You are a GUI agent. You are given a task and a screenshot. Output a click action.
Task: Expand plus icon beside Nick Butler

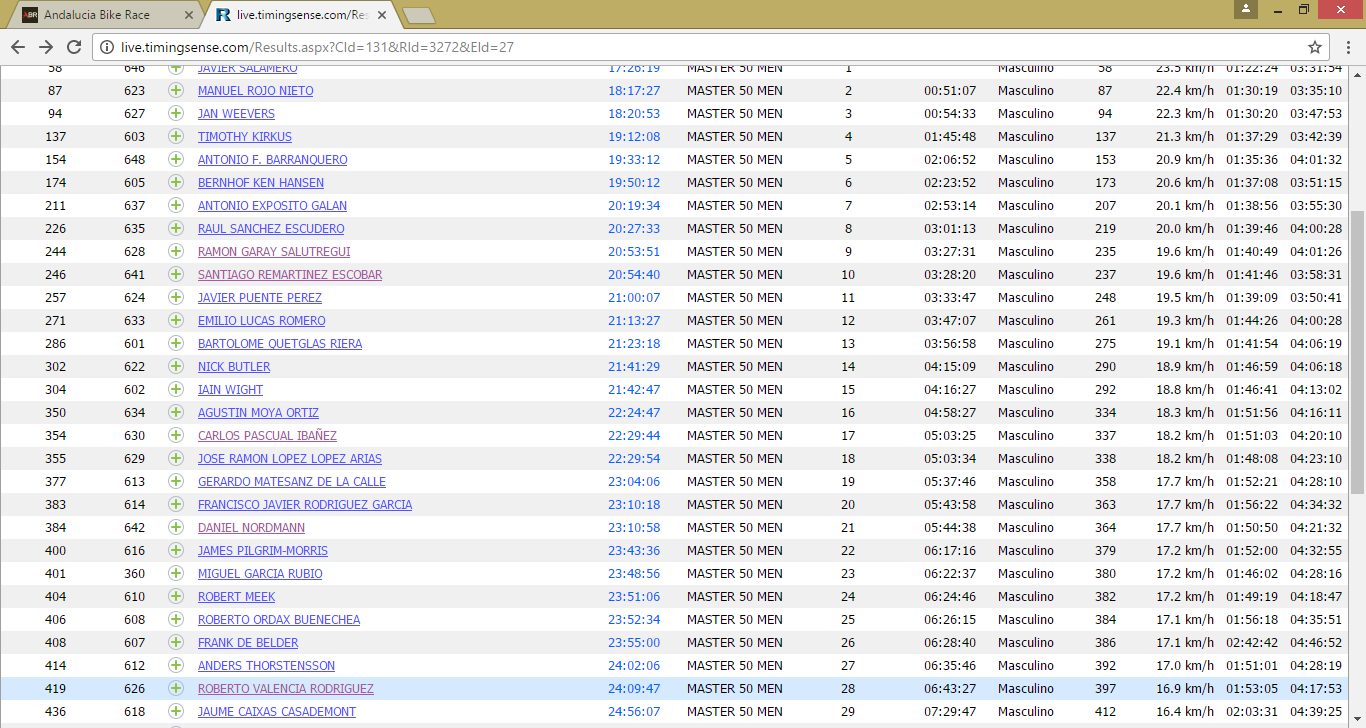pyautogui.click(x=176, y=367)
